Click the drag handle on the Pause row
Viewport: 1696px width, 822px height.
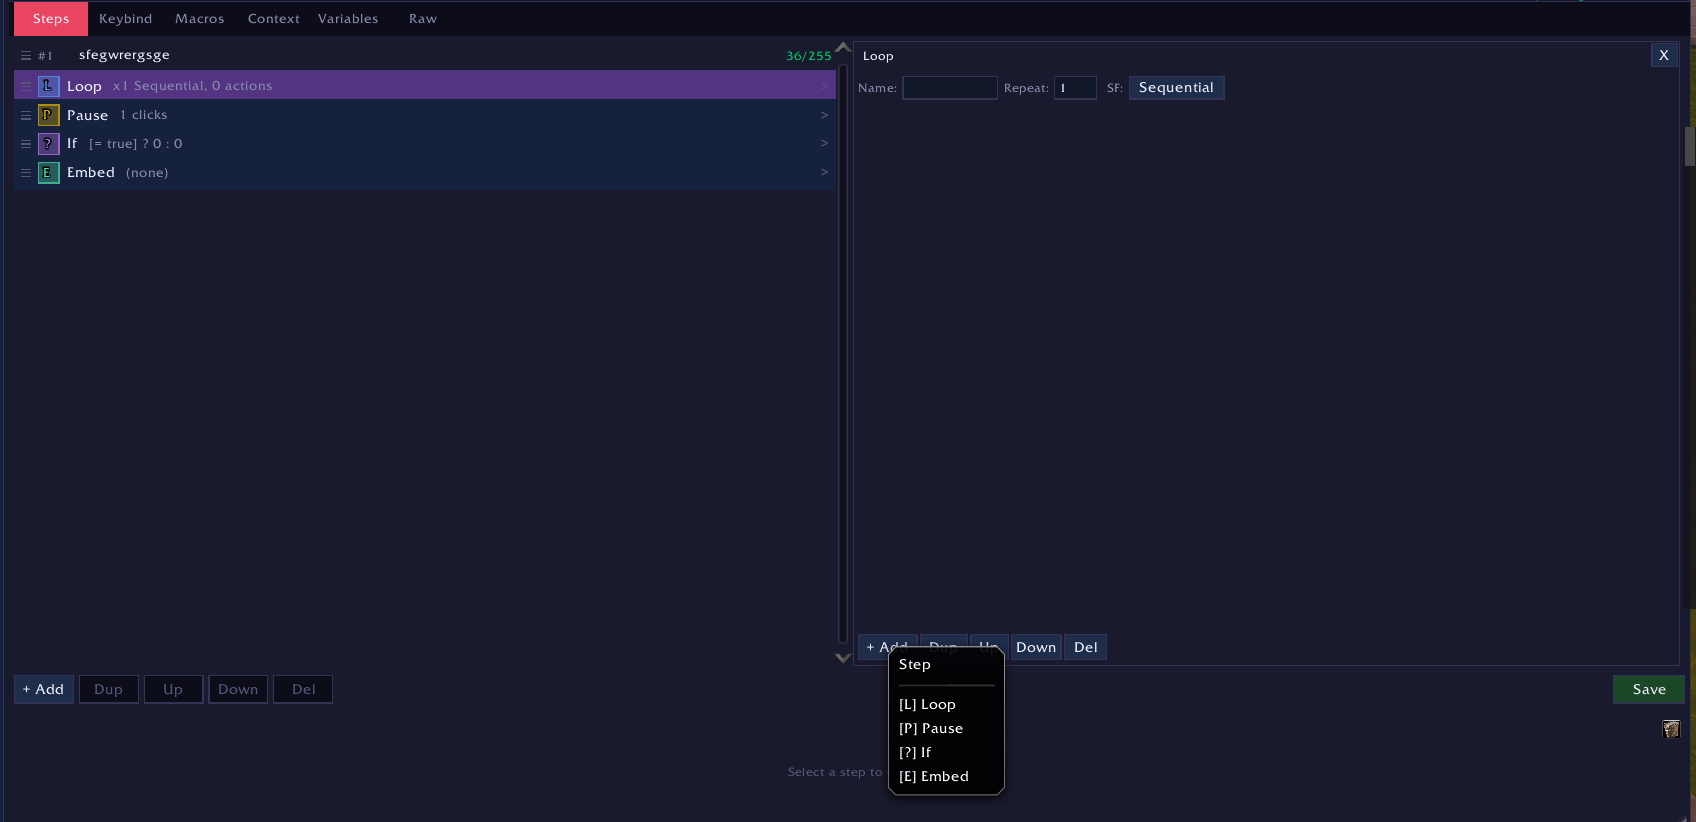pos(26,115)
